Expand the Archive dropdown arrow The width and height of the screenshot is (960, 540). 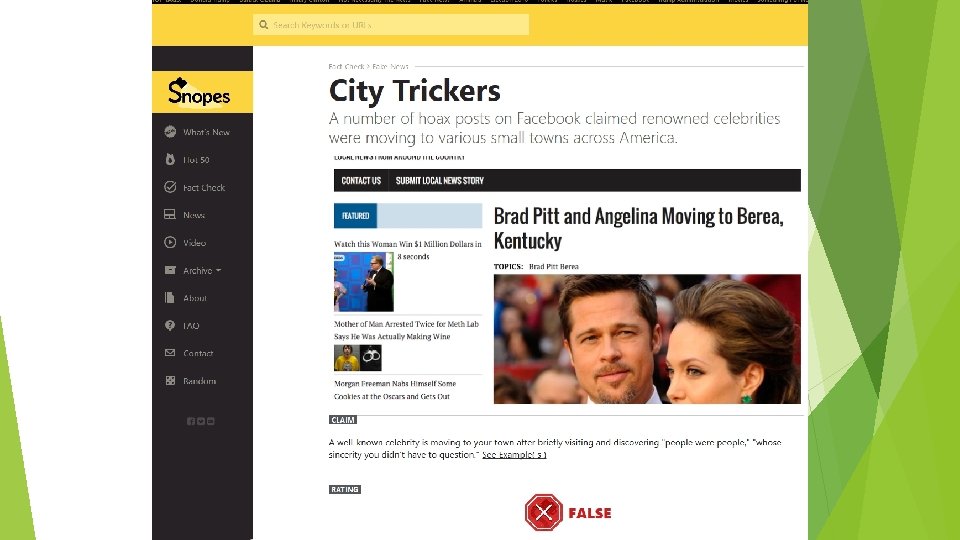[x=219, y=270]
